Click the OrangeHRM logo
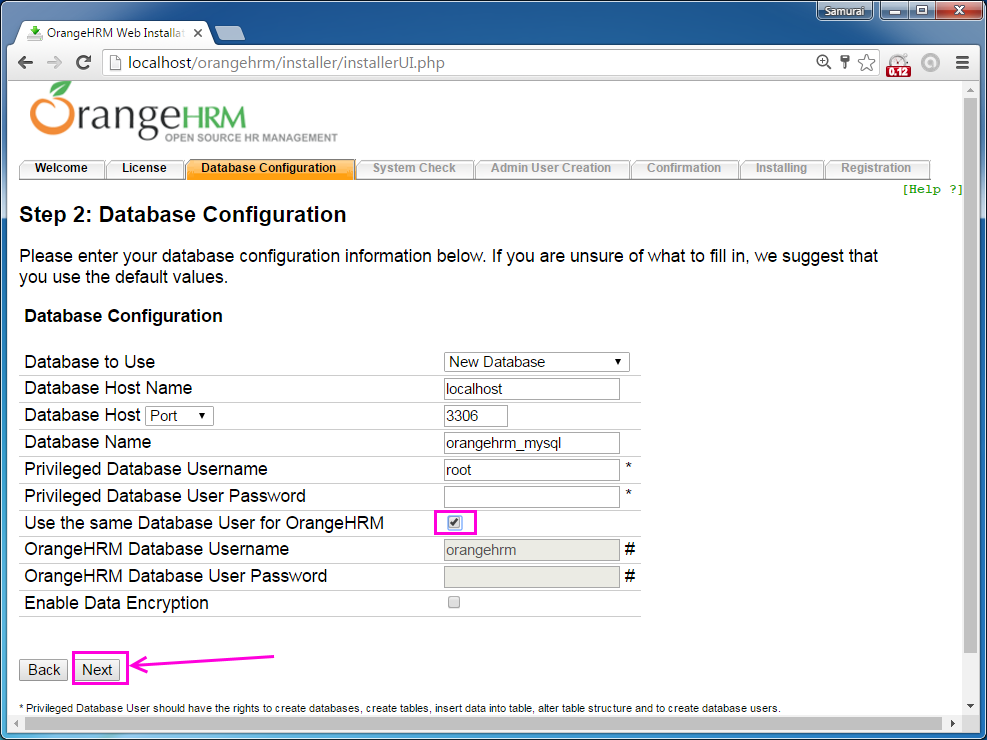The width and height of the screenshot is (987, 740). point(183,112)
